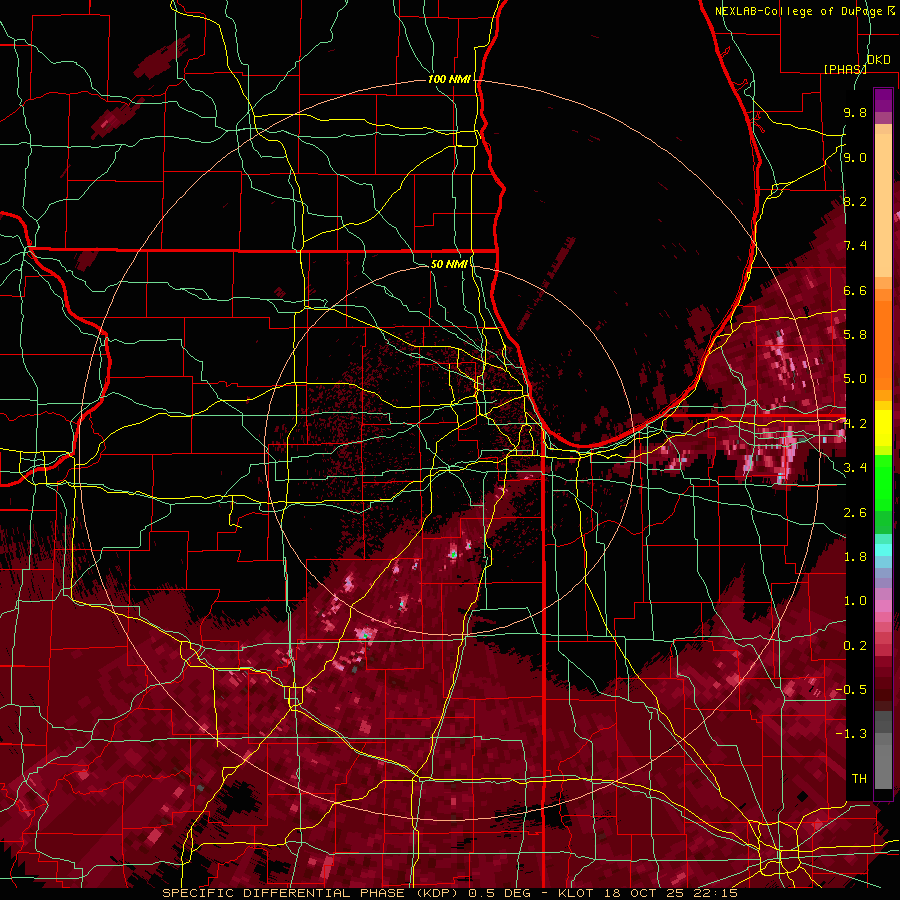This screenshot has height=900, width=900.
Task: Select the peach swatch on the color bar
Action: pos(883,207)
